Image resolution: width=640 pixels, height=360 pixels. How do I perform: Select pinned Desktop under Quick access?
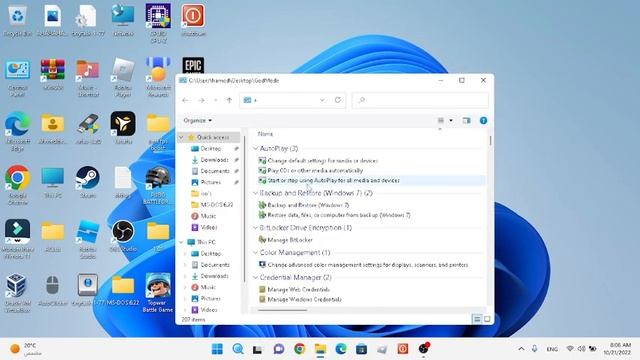[x=211, y=149]
